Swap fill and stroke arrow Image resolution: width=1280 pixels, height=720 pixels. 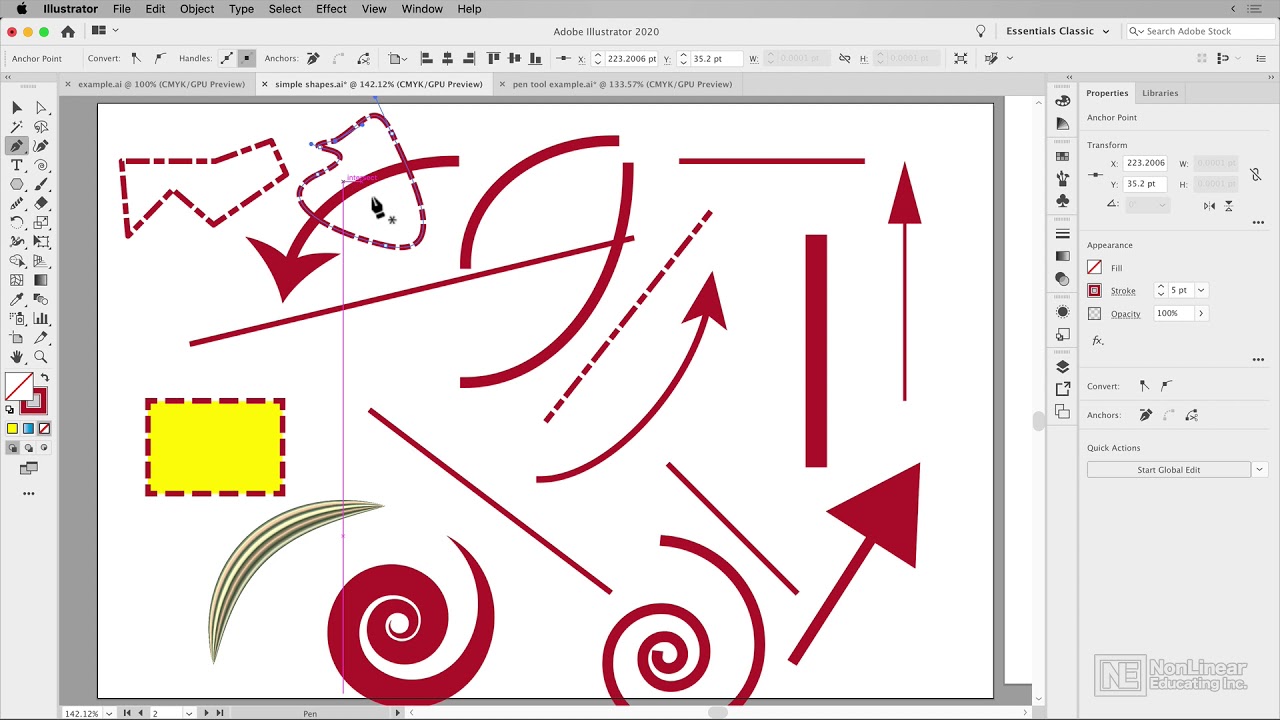click(44, 378)
